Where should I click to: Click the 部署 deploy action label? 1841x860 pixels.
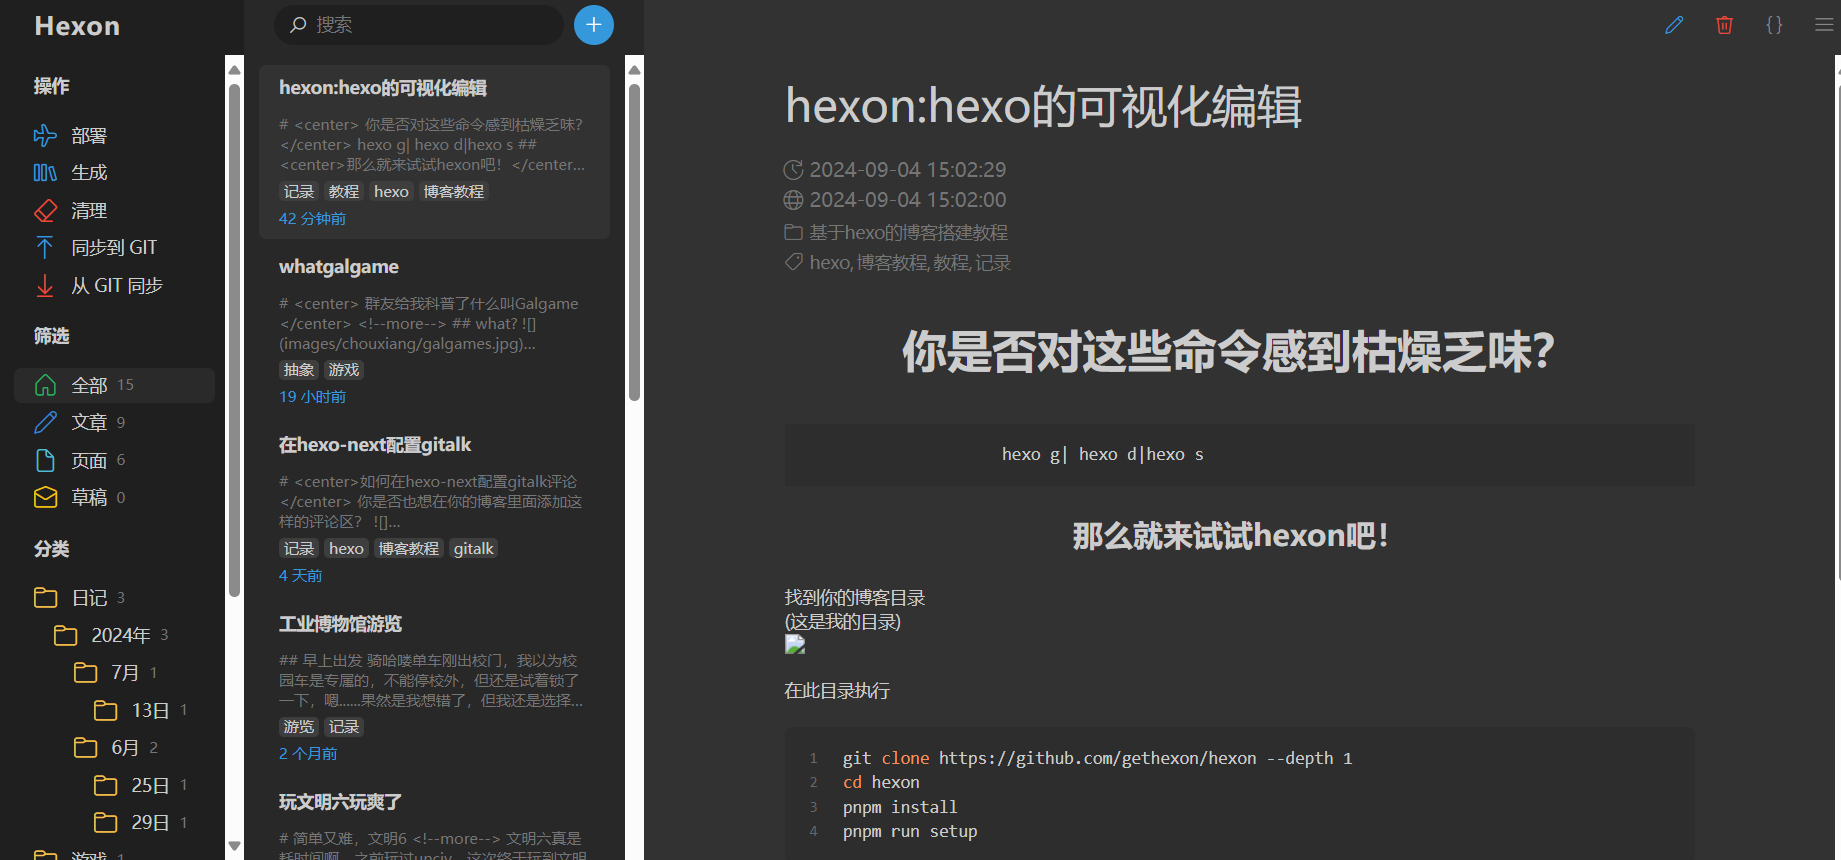pyautogui.click(x=89, y=136)
